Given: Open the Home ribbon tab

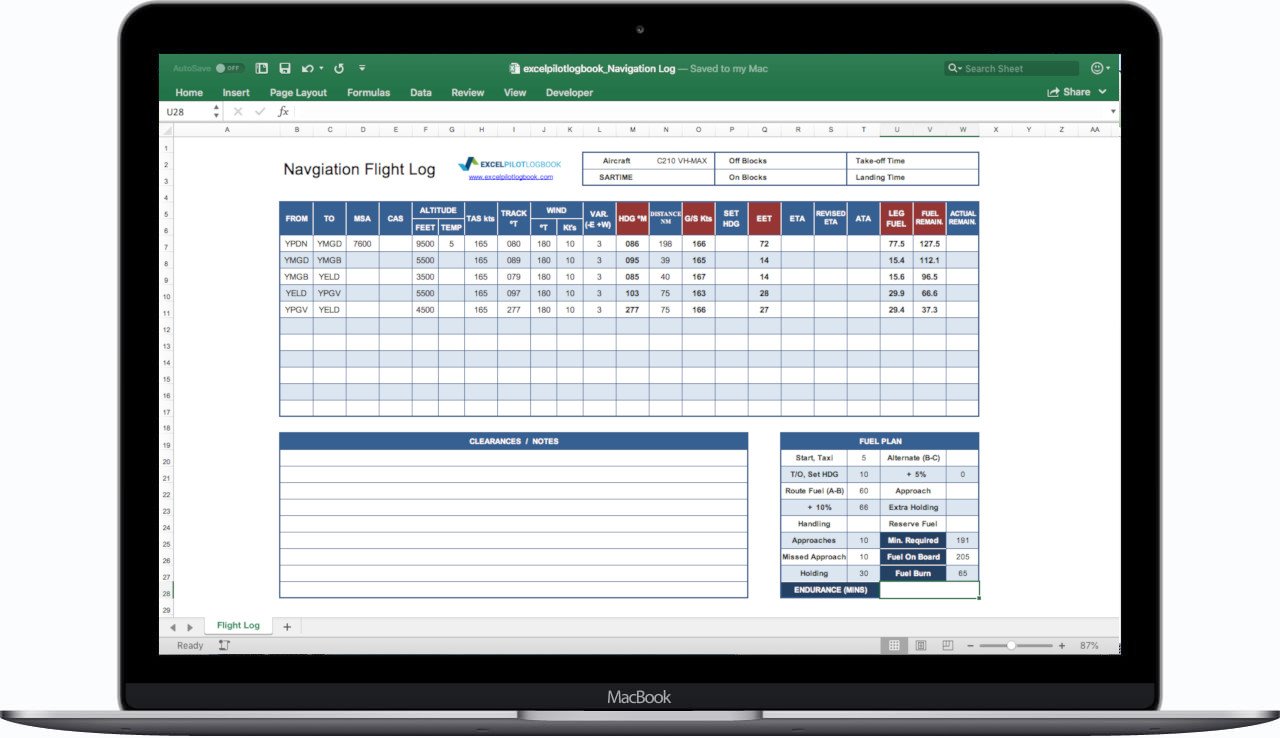Looking at the screenshot, I should [189, 92].
